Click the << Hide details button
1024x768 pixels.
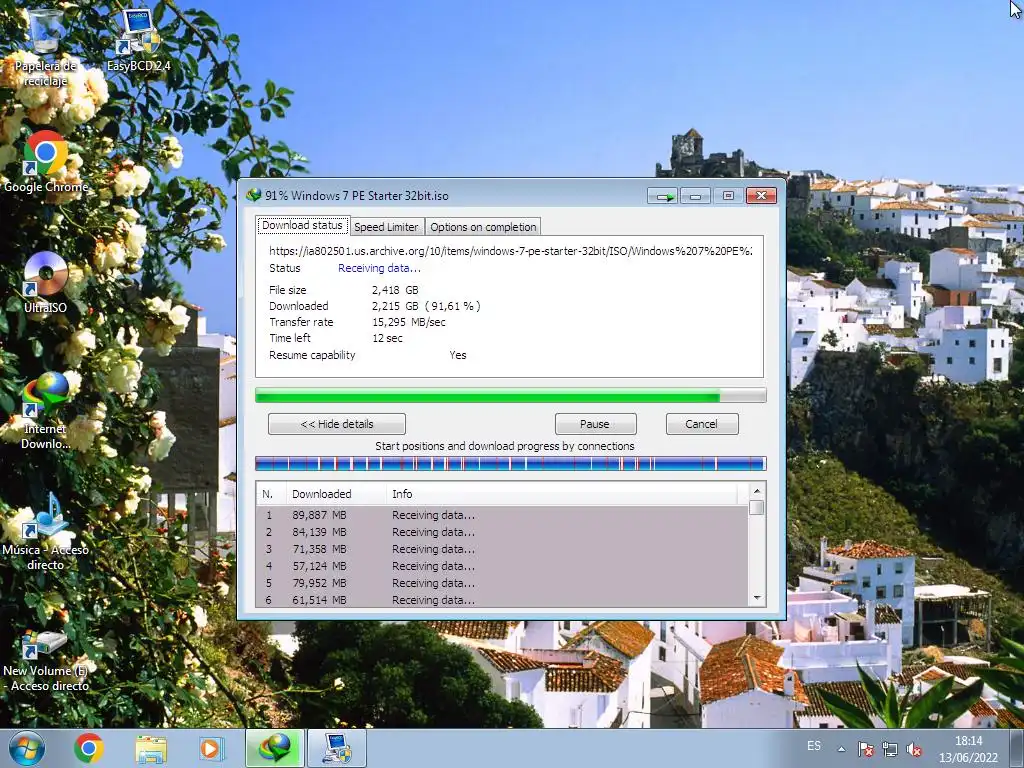pyautogui.click(x=337, y=424)
